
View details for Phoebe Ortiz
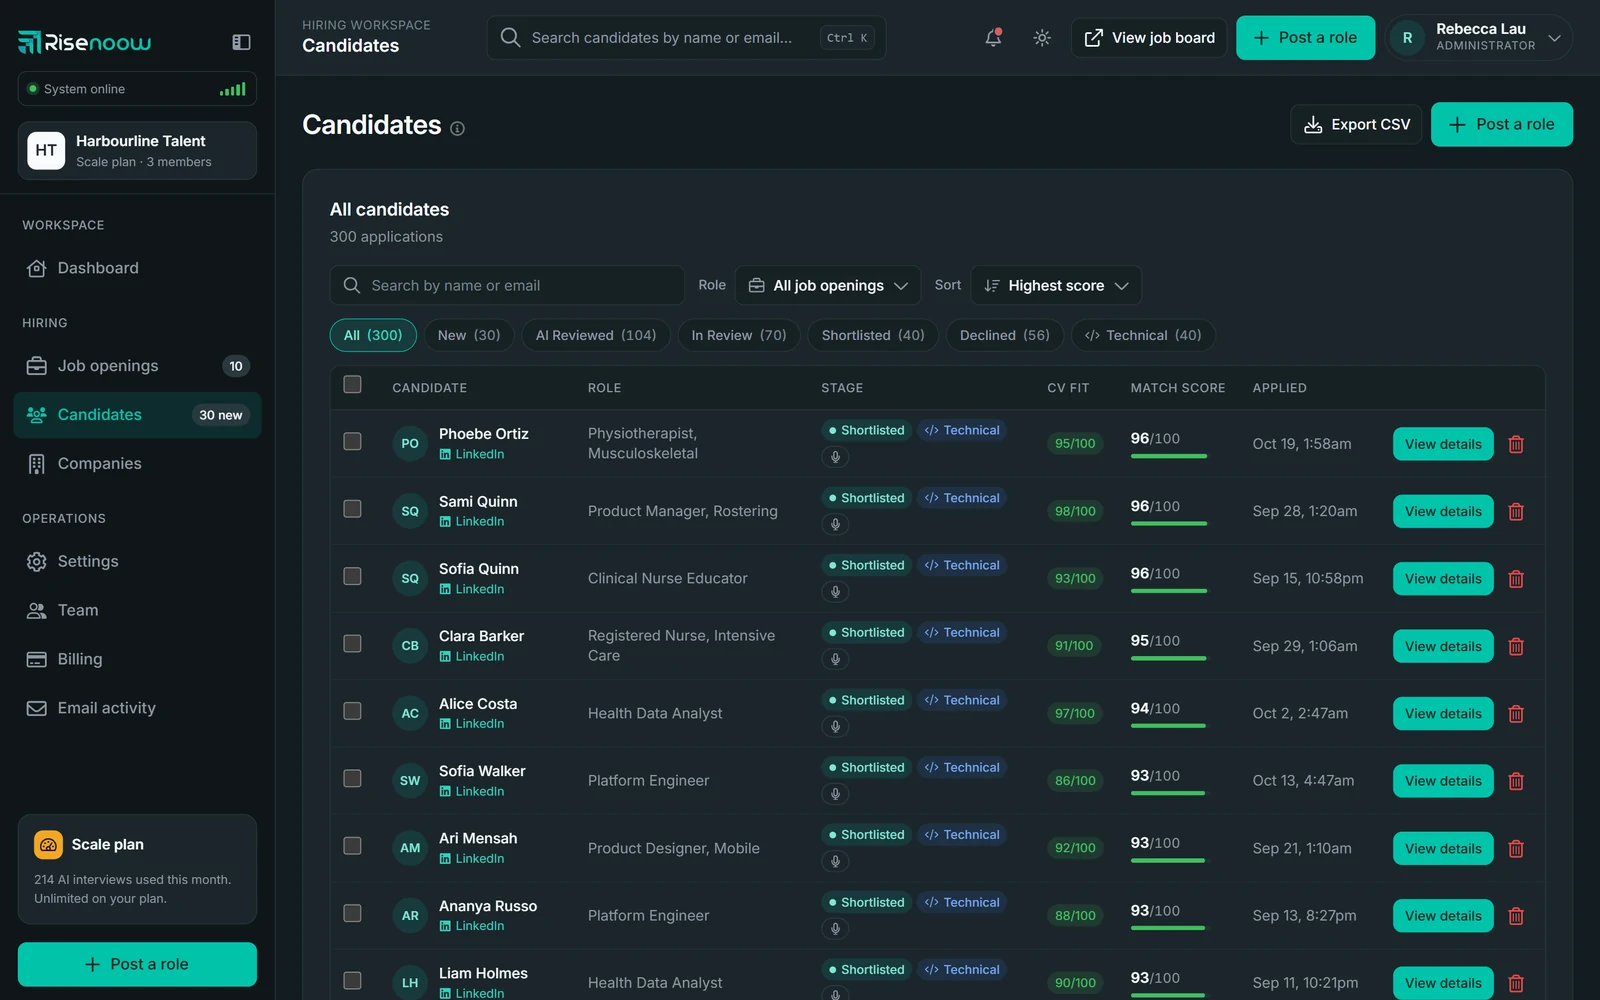pos(1443,444)
